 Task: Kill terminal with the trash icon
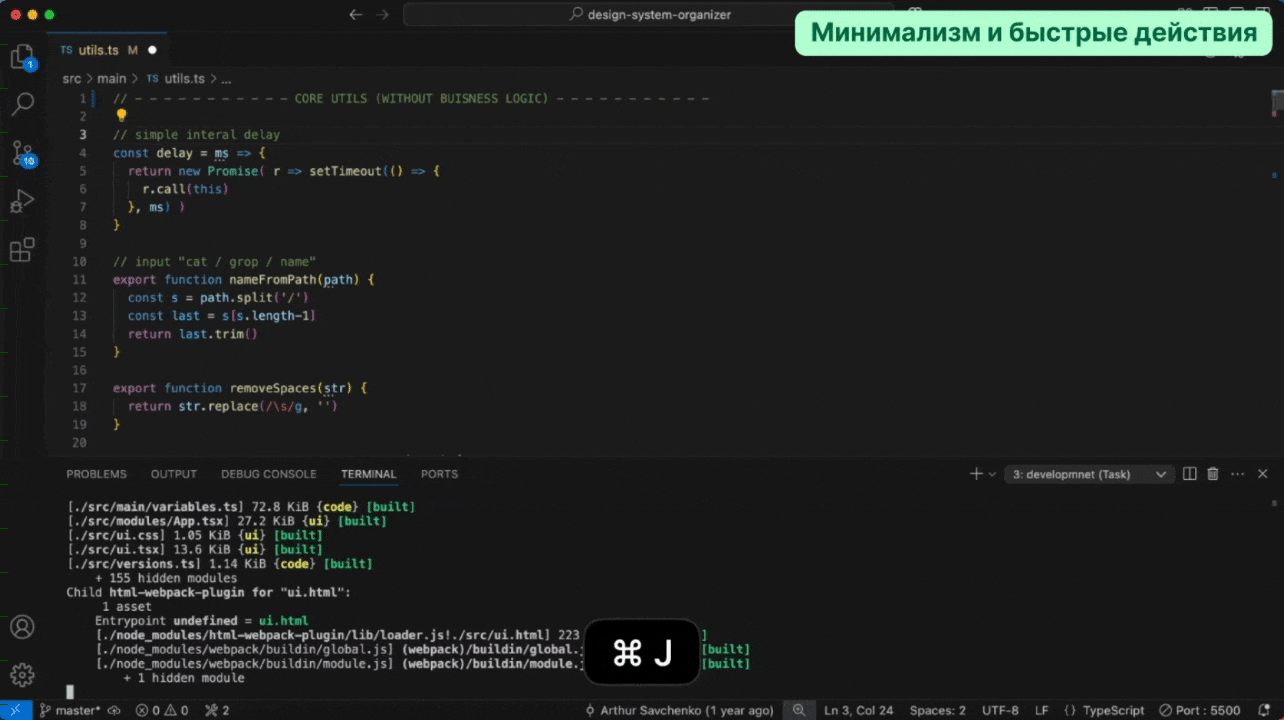pyautogui.click(x=1213, y=474)
